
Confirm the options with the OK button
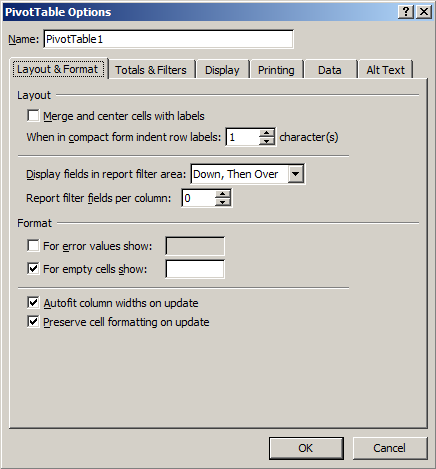[x=306, y=448]
